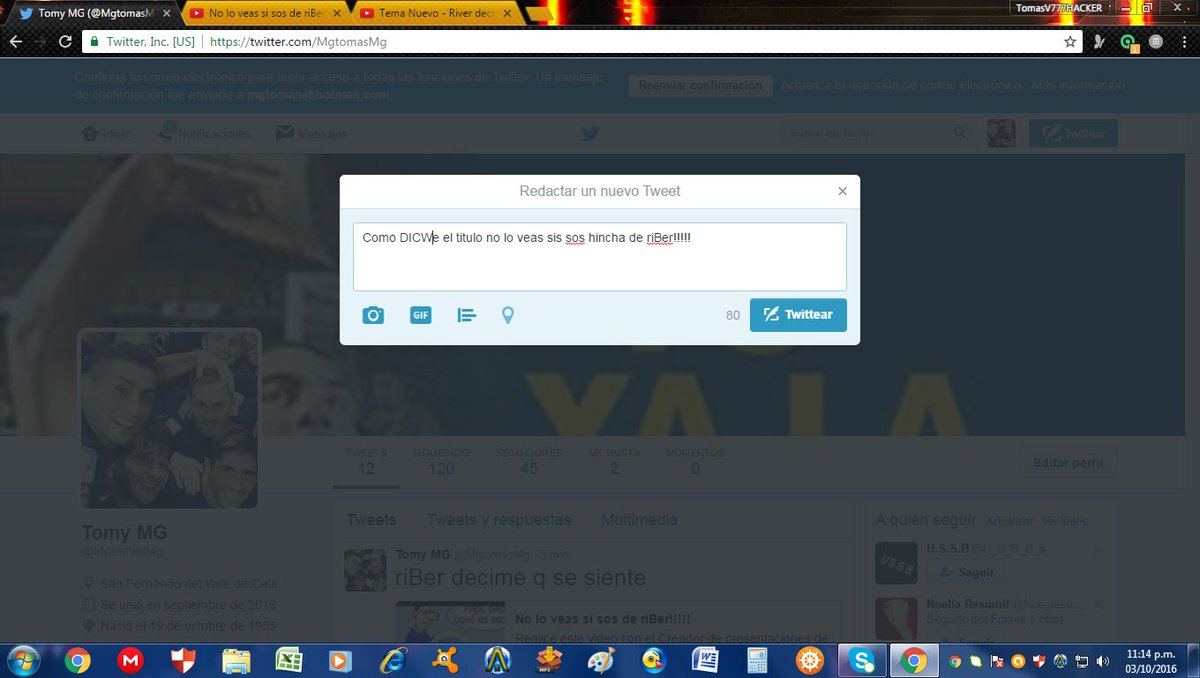
Task: Open Skype from the taskbar
Action: coord(861,660)
